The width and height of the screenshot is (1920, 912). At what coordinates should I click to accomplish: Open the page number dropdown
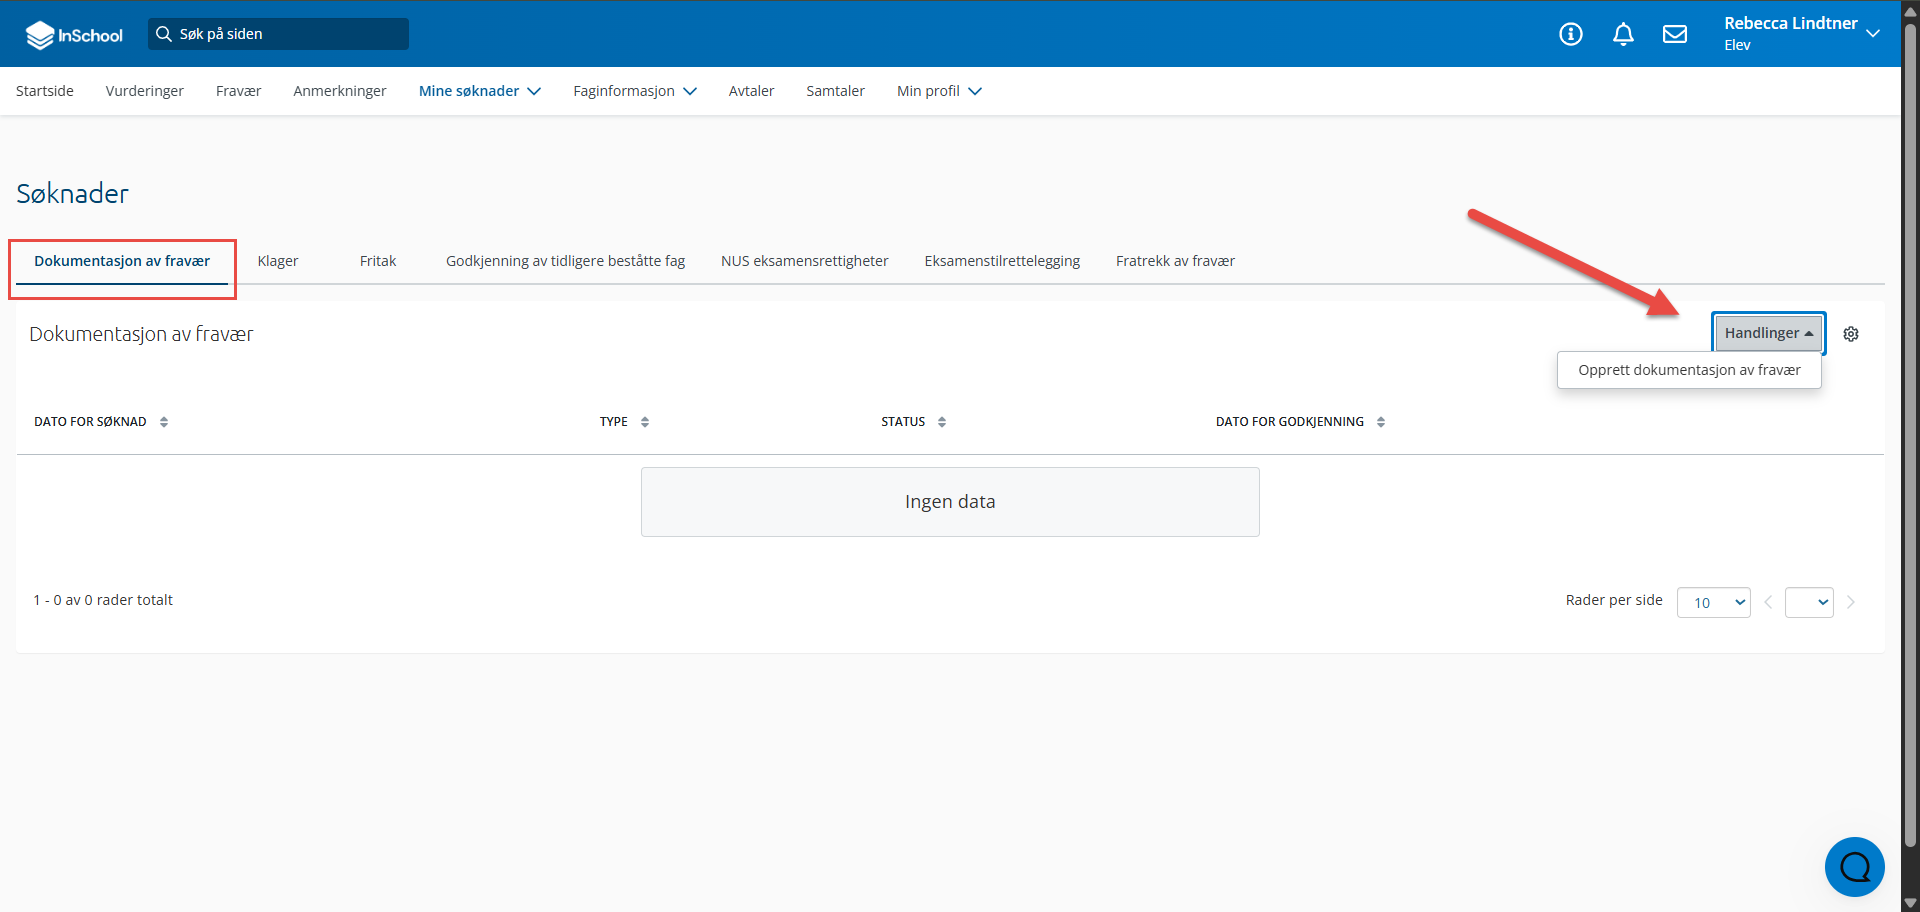(x=1809, y=602)
